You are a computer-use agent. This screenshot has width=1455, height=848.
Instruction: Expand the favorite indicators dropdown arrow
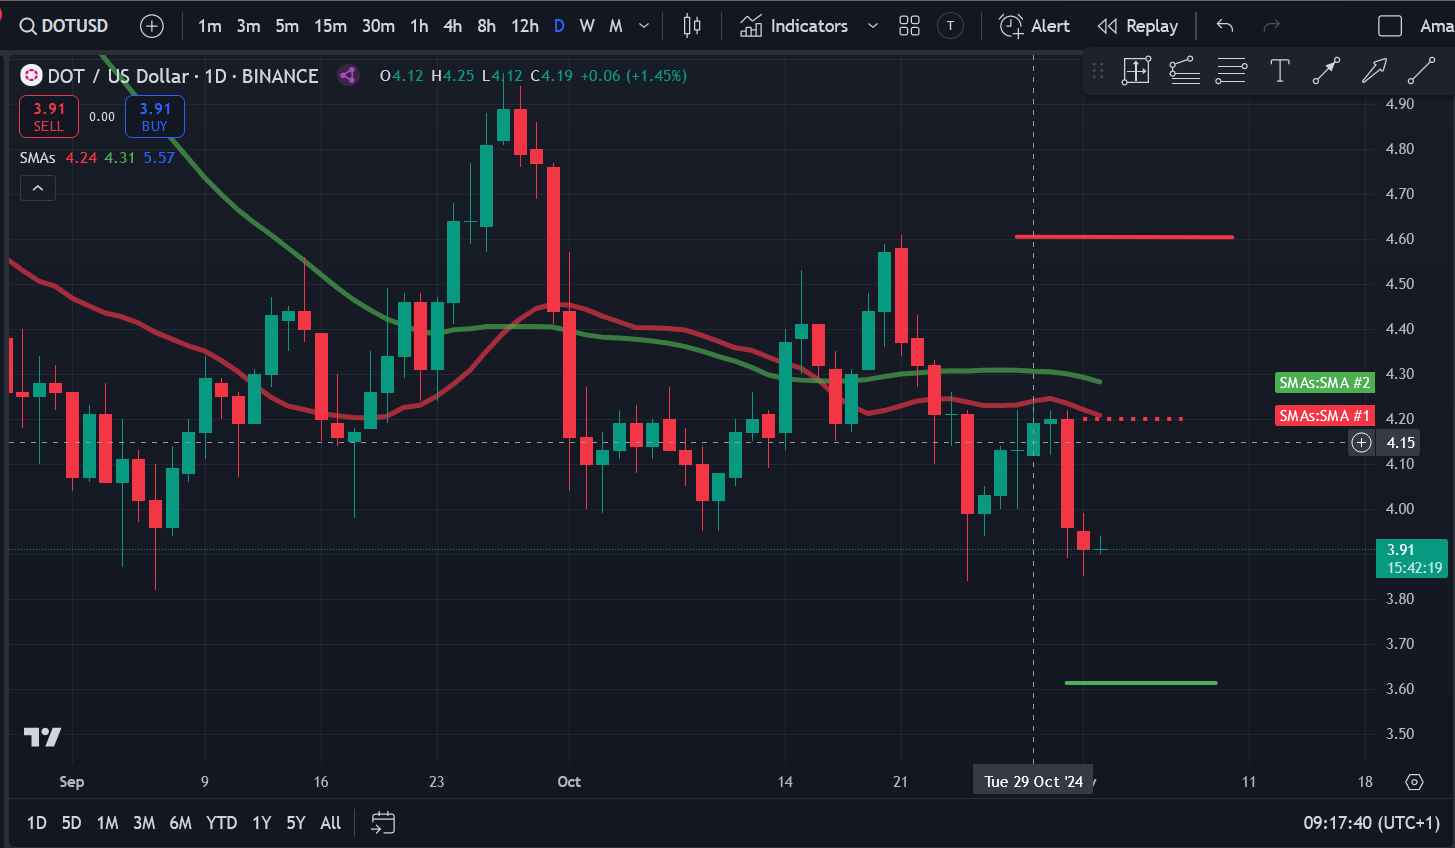[x=873, y=26]
